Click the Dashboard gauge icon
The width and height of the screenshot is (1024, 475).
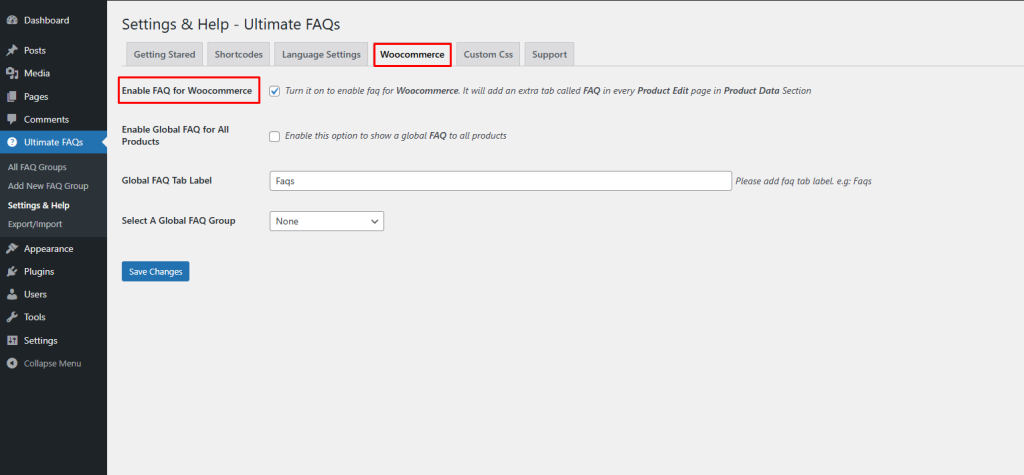[12, 20]
